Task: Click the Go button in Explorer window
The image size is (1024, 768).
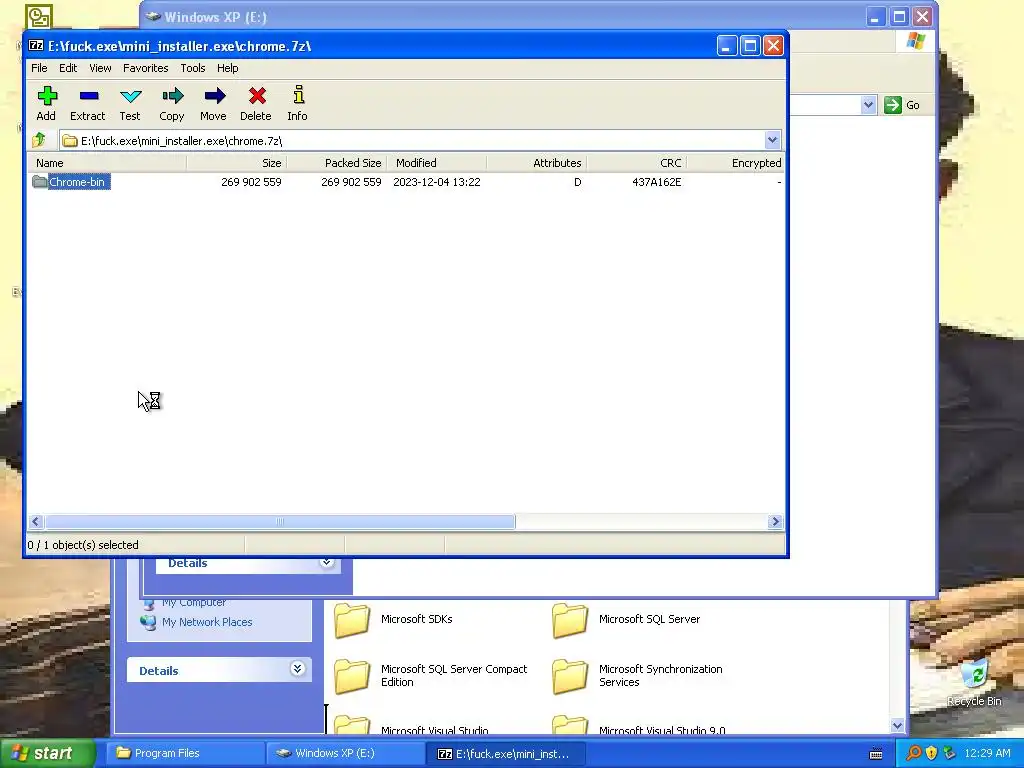Action: (902, 105)
